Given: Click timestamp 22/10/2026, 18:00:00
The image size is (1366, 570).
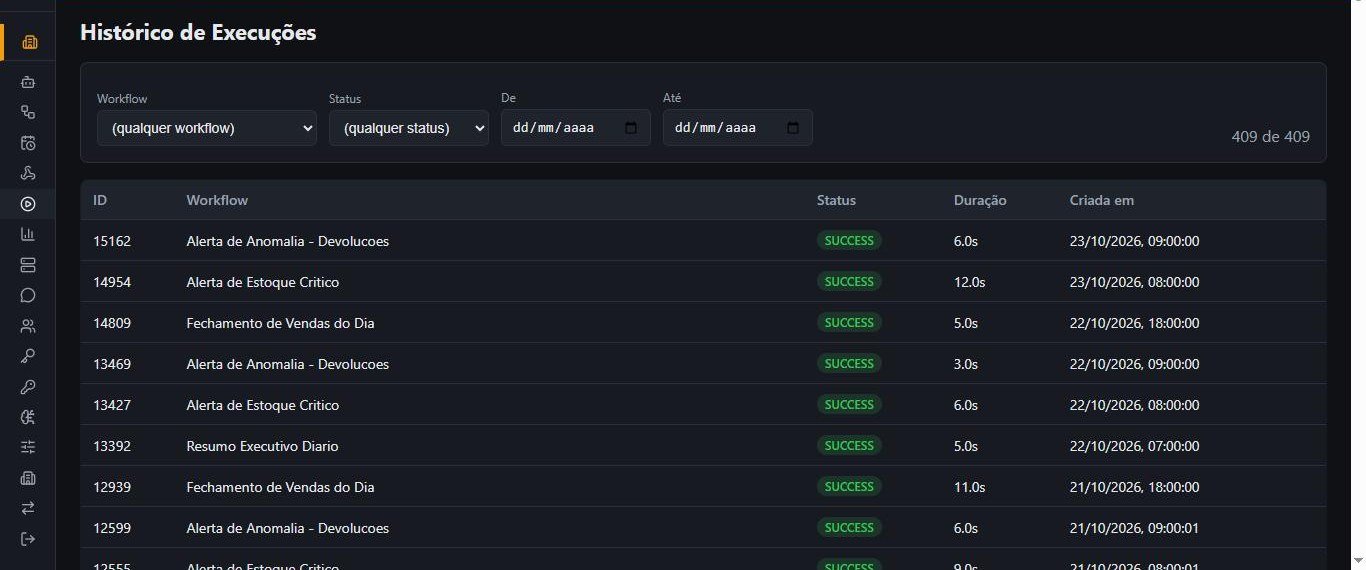Looking at the screenshot, I should point(1134,323).
